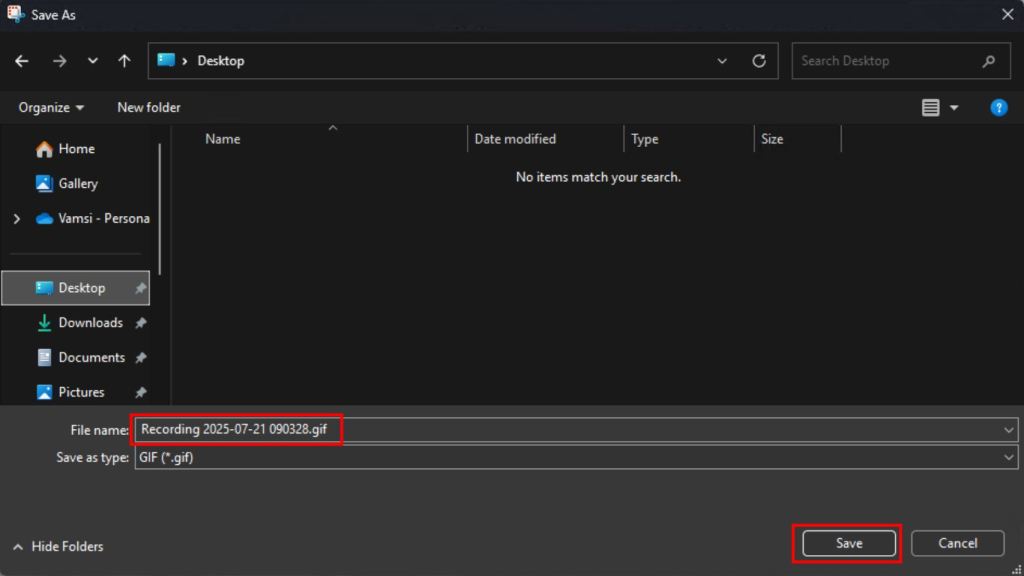The width and height of the screenshot is (1024, 576).
Task: Click the pin icon beside Downloads
Action: [140, 323]
